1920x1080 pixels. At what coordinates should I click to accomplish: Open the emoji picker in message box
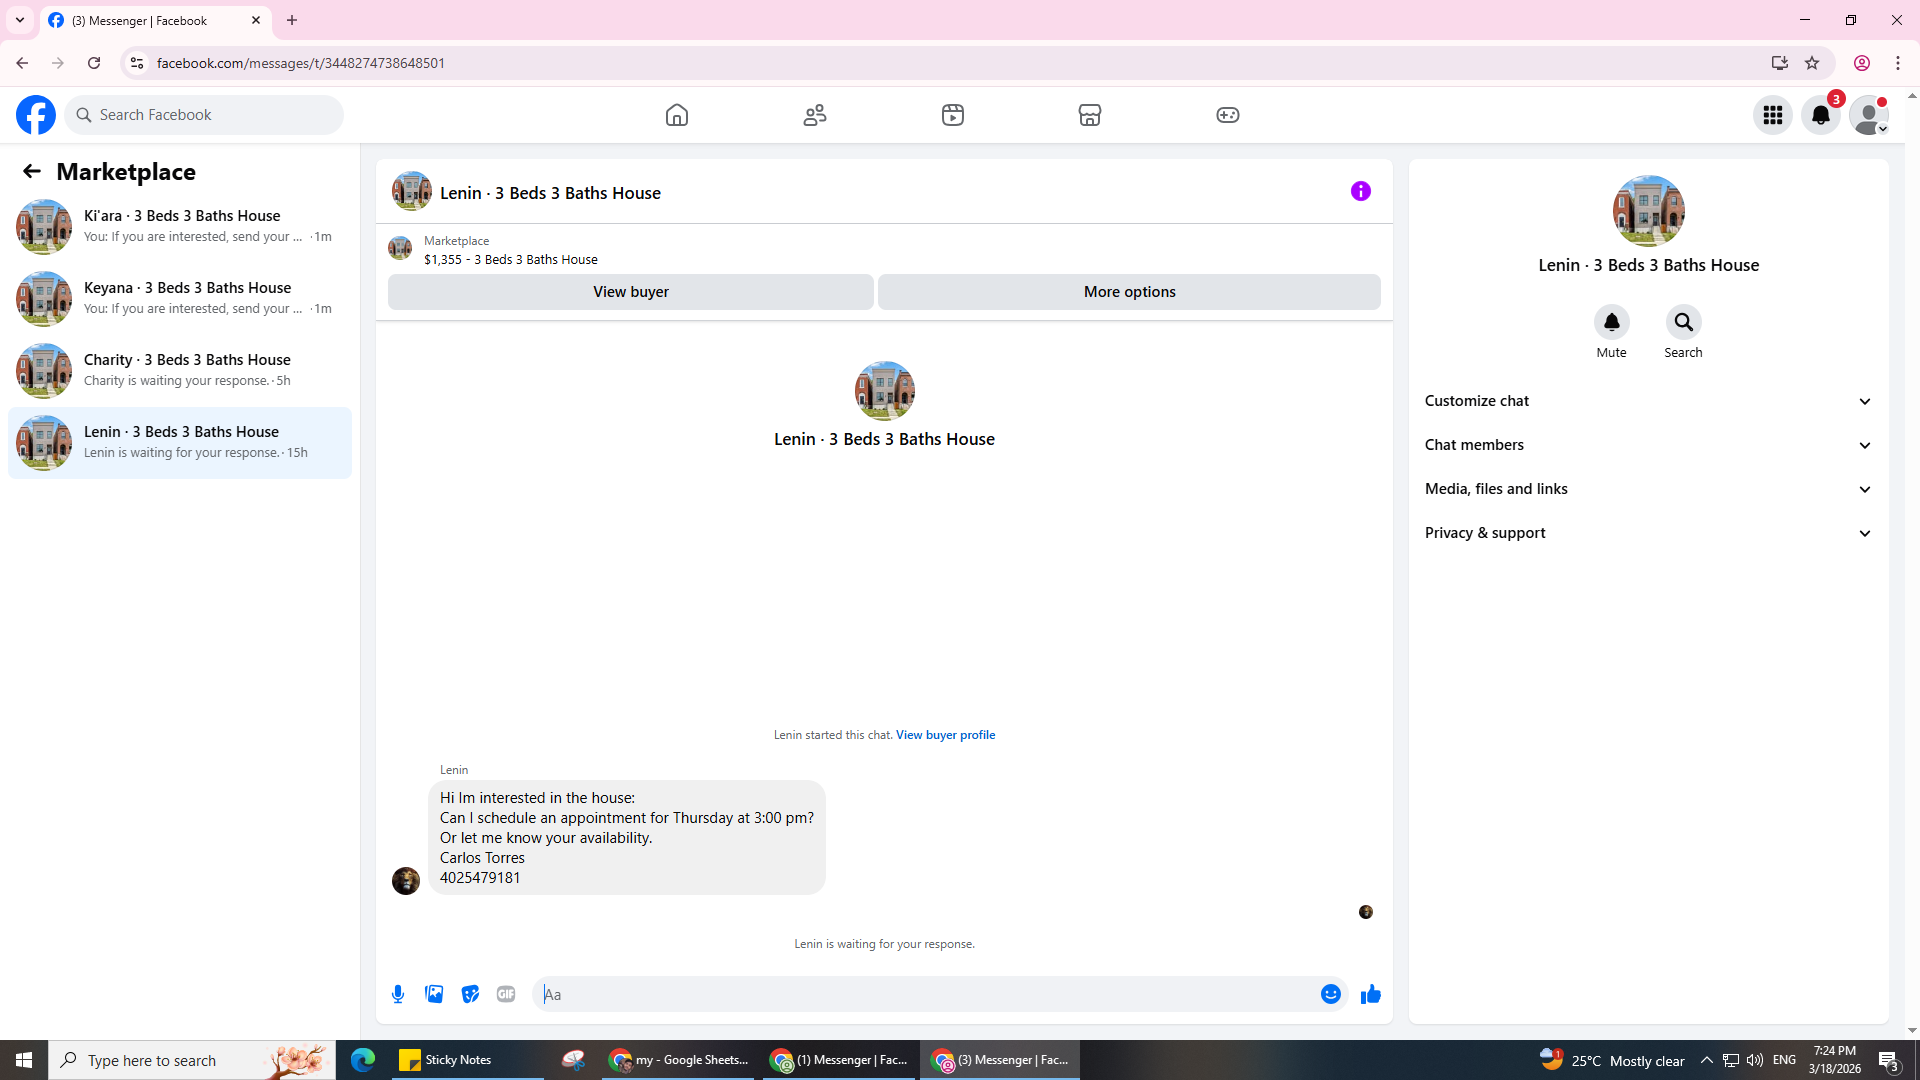tap(1330, 994)
